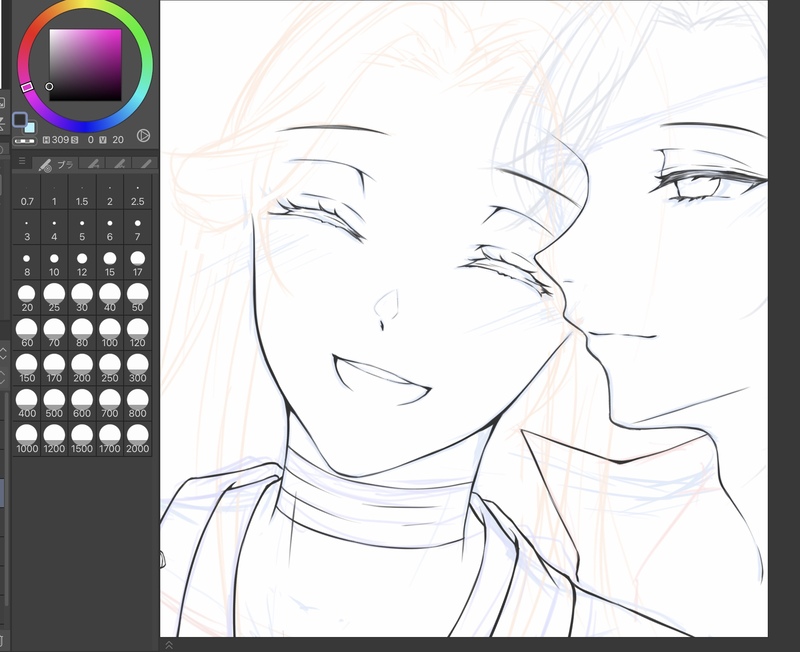Viewport: 800px width, 652px height.
Task: Select the 2000 brush size preset
Action: (137, 439)
